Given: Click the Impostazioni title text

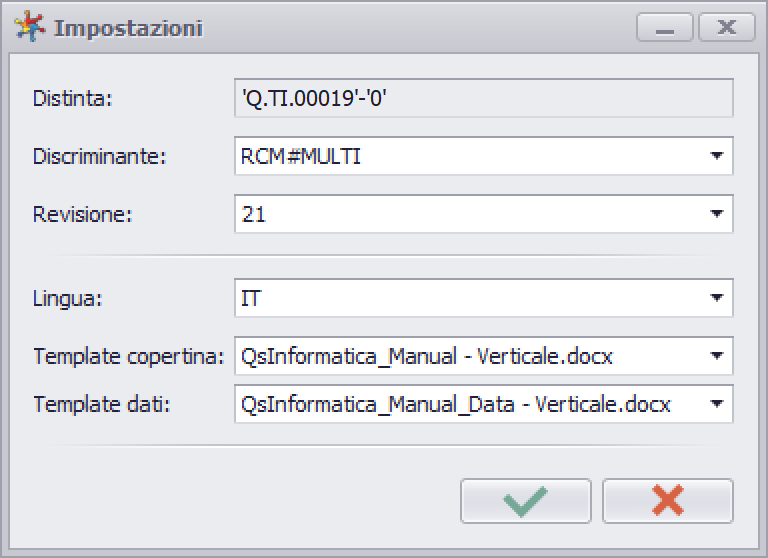Looking at the screenshot, I should point(128,28).
